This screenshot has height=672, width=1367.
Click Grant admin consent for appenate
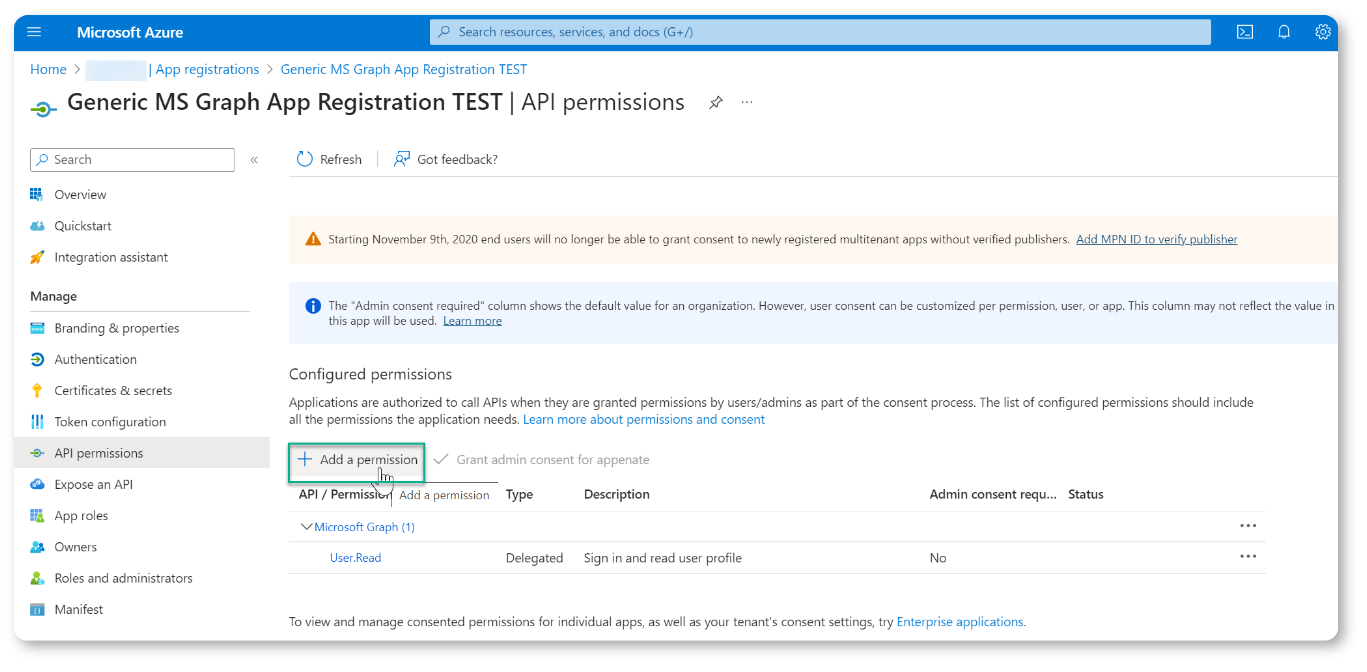[x=541, y=460]
